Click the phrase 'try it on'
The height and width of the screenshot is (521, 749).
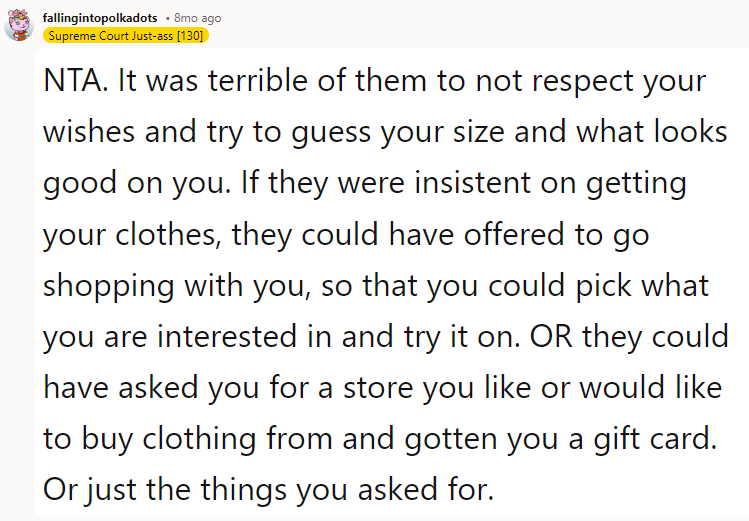coord(457,337)
